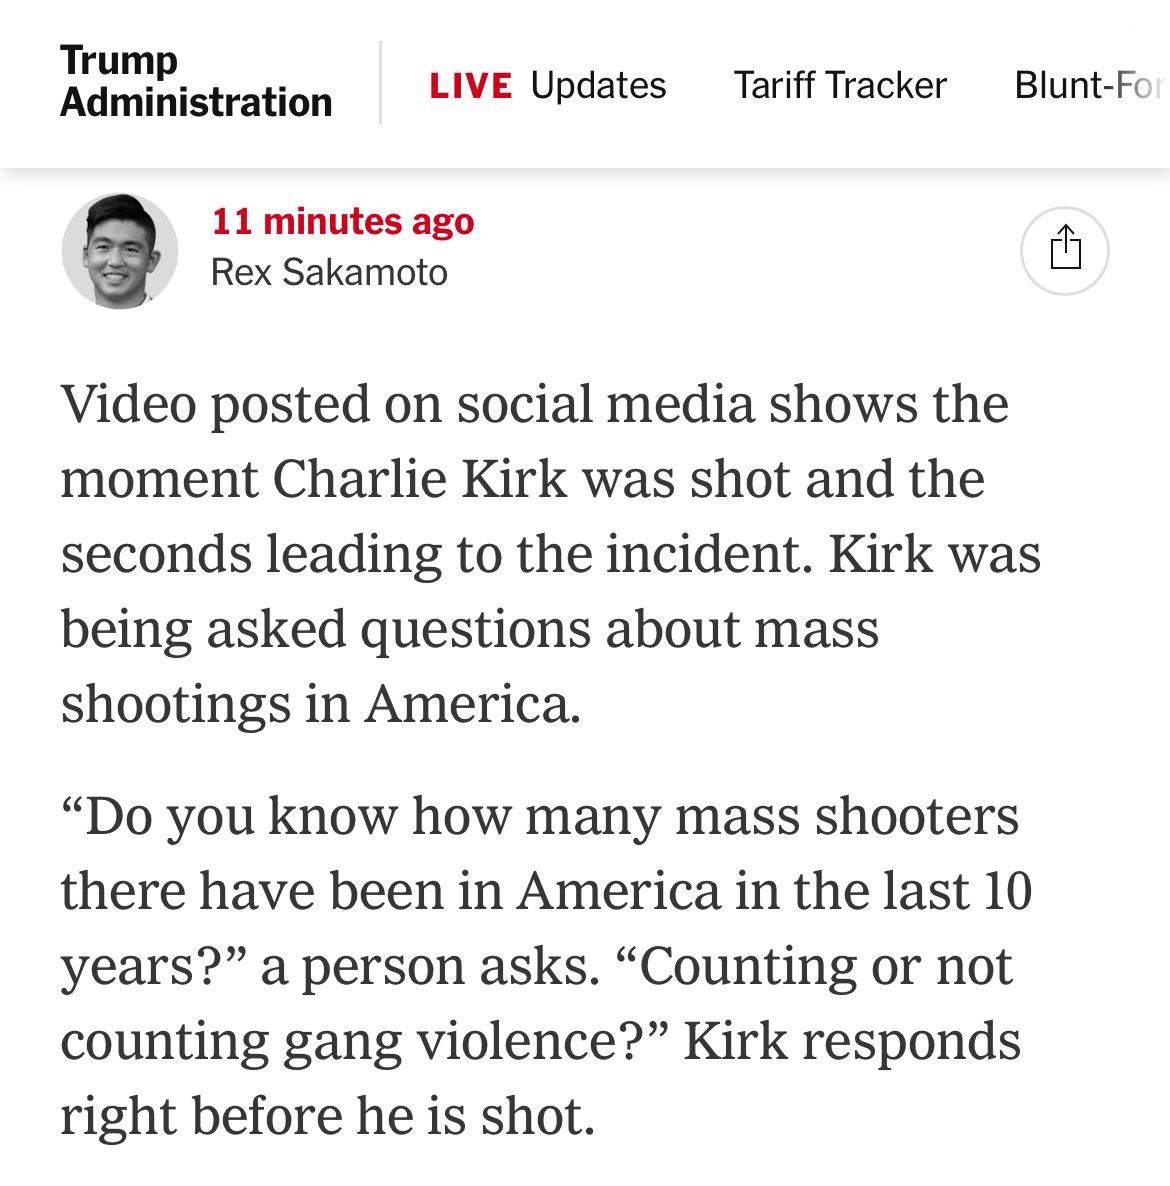
Task: Click the words Kirk responds
Action: [x=852, y=1043]
